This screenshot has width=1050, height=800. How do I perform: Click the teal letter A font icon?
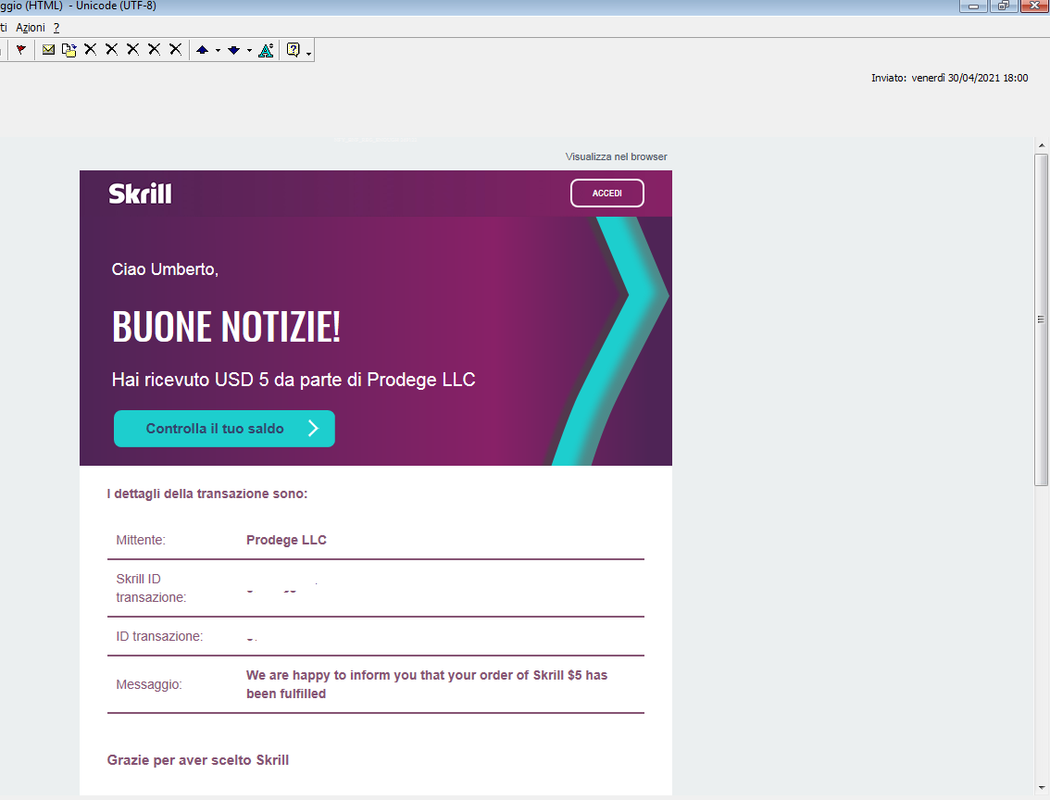266,50
